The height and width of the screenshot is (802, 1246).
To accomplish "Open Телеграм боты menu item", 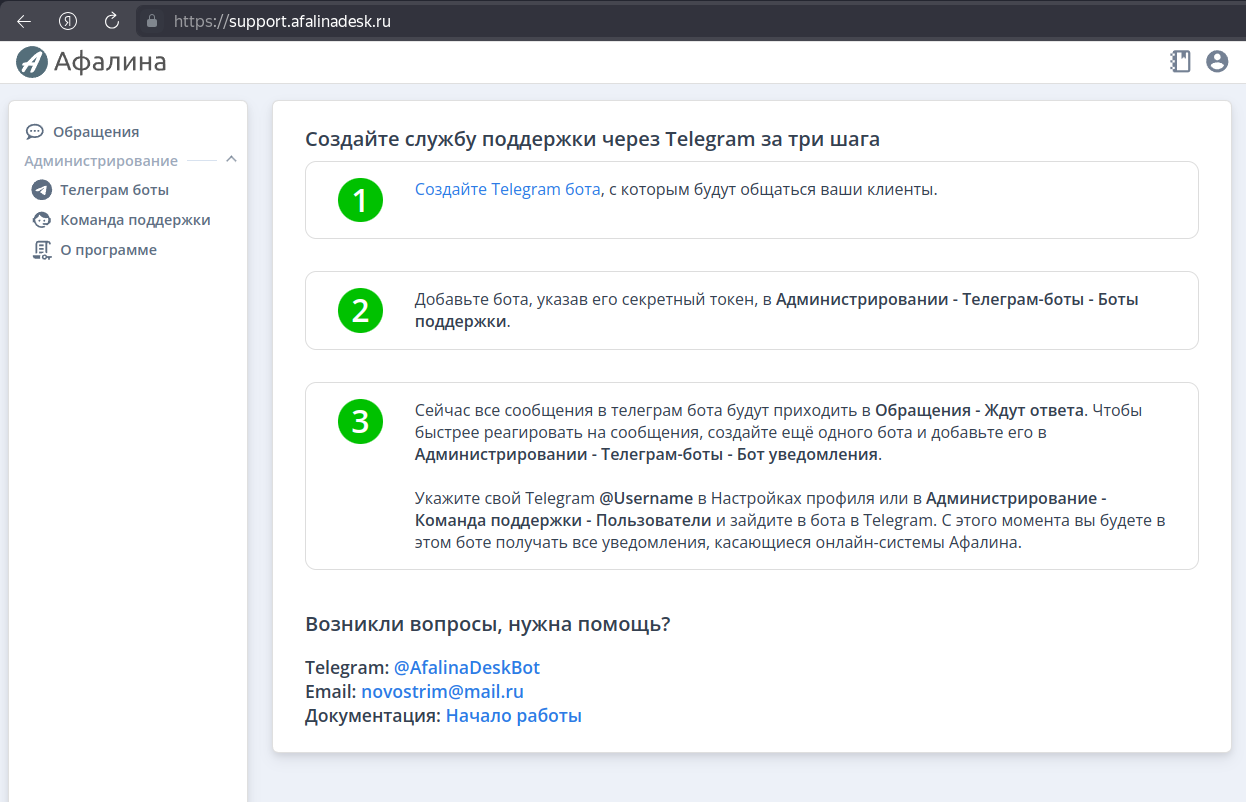I will coord(114,189).
